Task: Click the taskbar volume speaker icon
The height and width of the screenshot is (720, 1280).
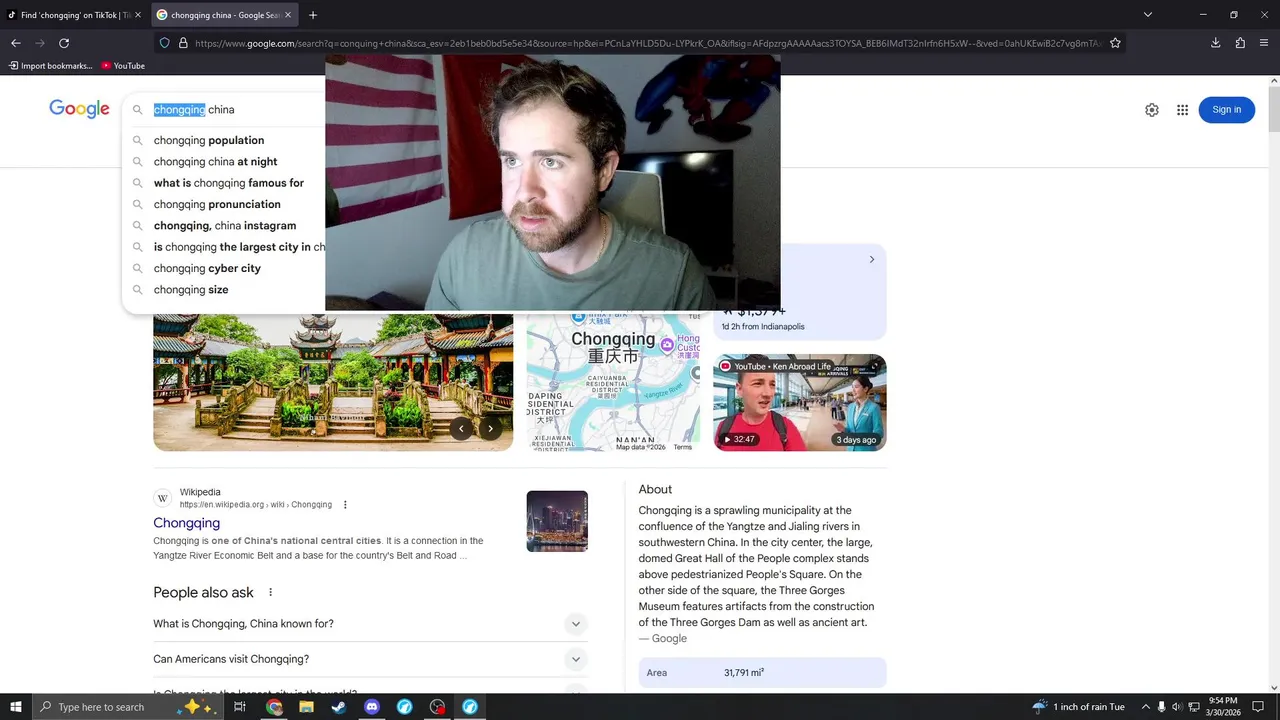Action: 1177,707
